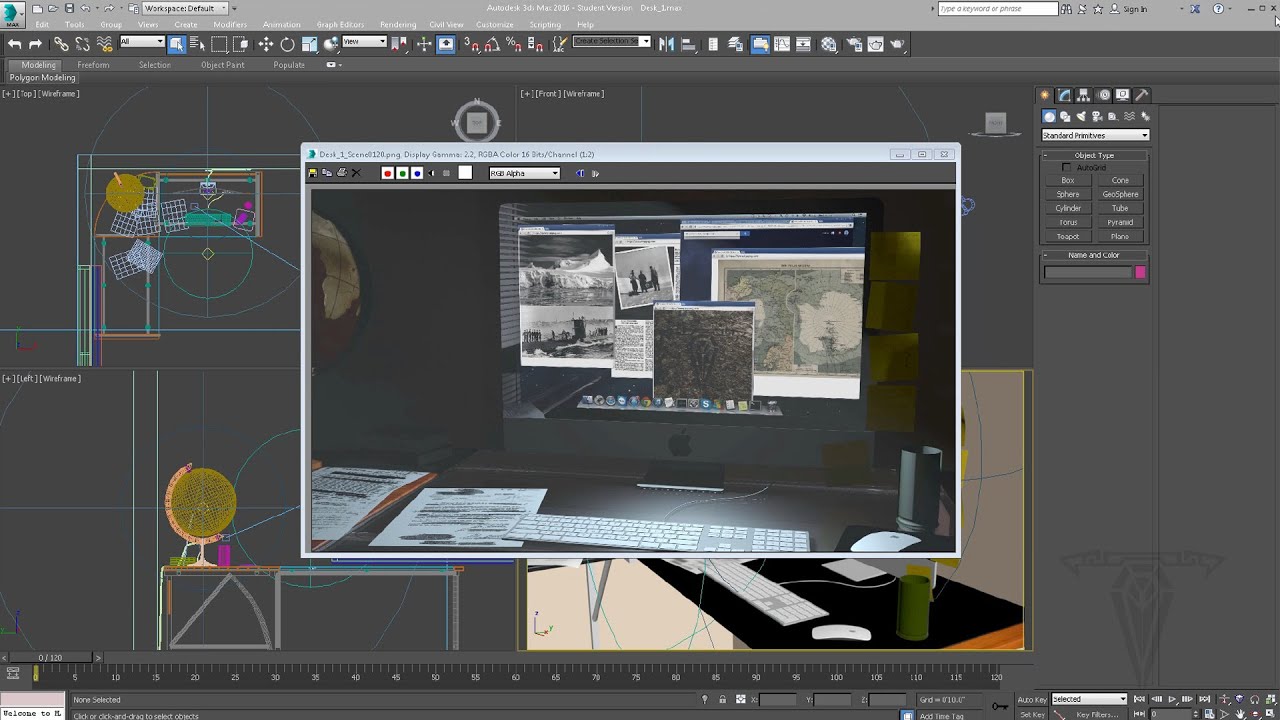Toggle Percent Snap in main toolbar
Image resolution: width=1280 pixels, height=720 pixels.
coord(512,44)
